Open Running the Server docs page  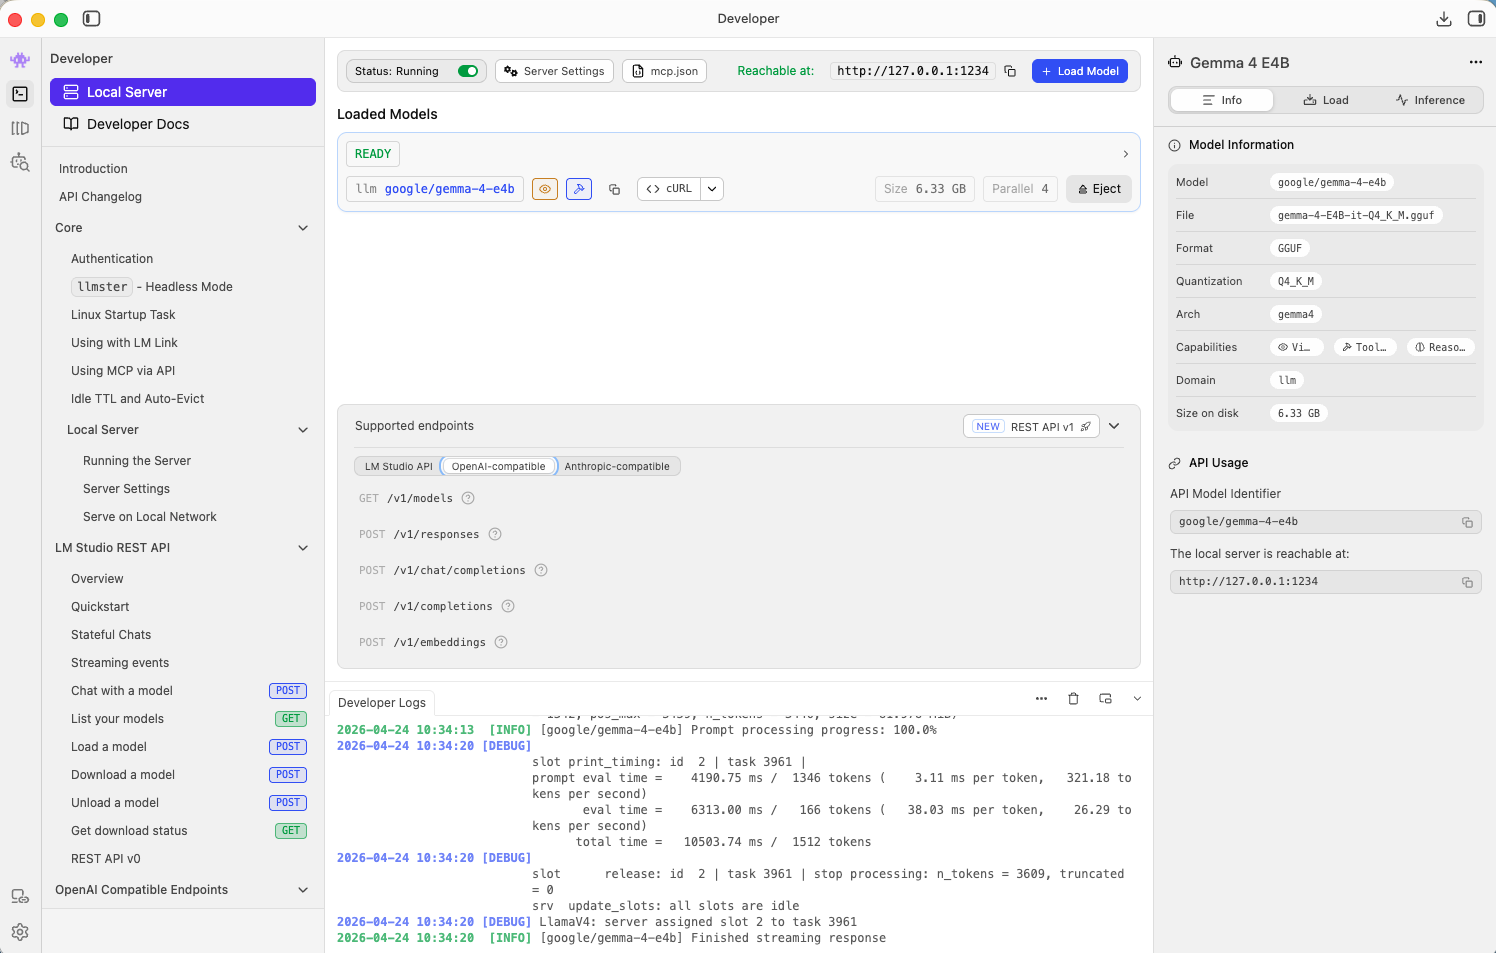click(137, 461)
